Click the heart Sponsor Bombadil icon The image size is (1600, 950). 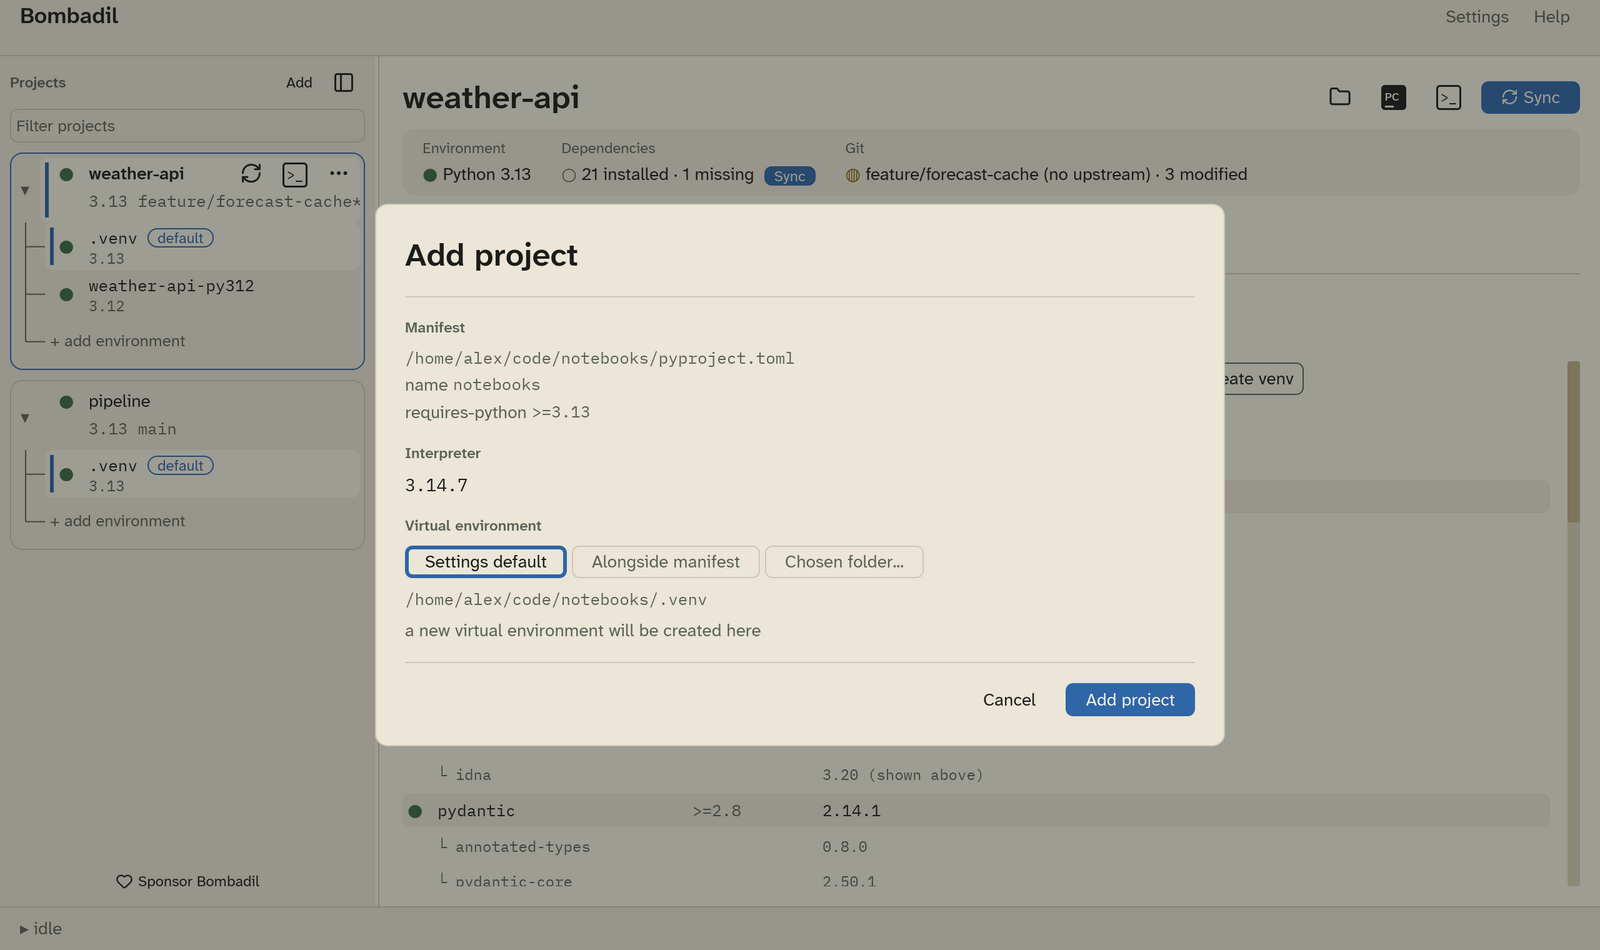pos(124,882)
